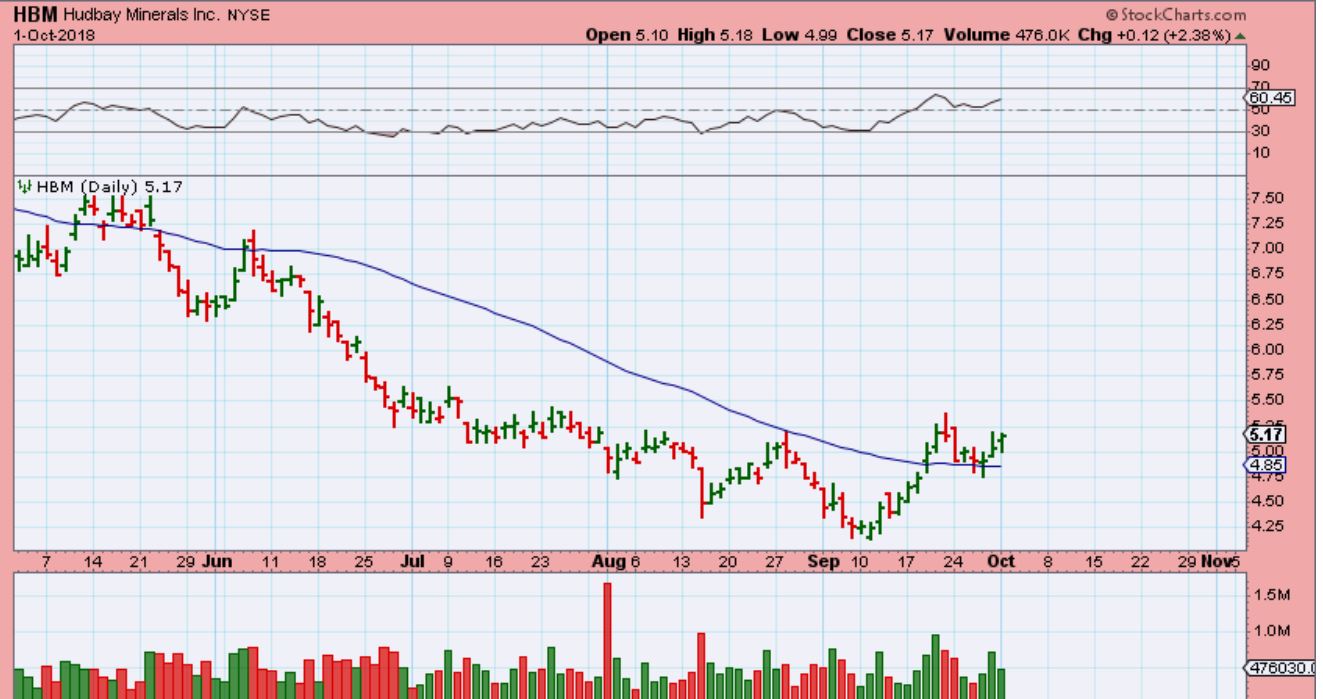Click the tallest red volume bar in early August
The image size is (1323, 699).
(x=607, y=640)
